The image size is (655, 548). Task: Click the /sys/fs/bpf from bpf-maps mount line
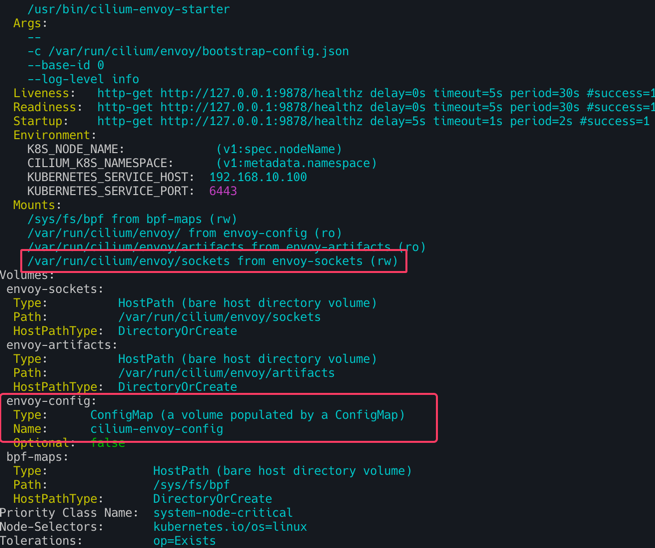click(x=132, y=219)
